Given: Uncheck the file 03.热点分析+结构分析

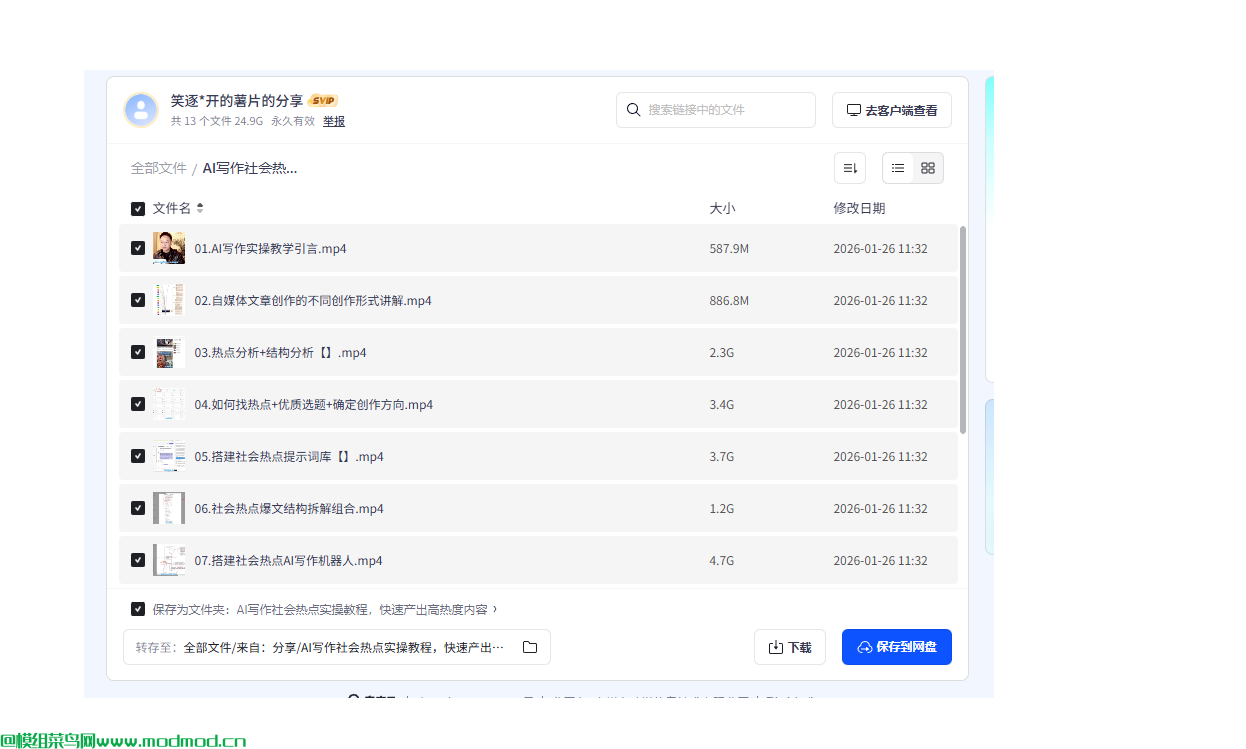Looking at the screenshot, I should coord(138,352).
